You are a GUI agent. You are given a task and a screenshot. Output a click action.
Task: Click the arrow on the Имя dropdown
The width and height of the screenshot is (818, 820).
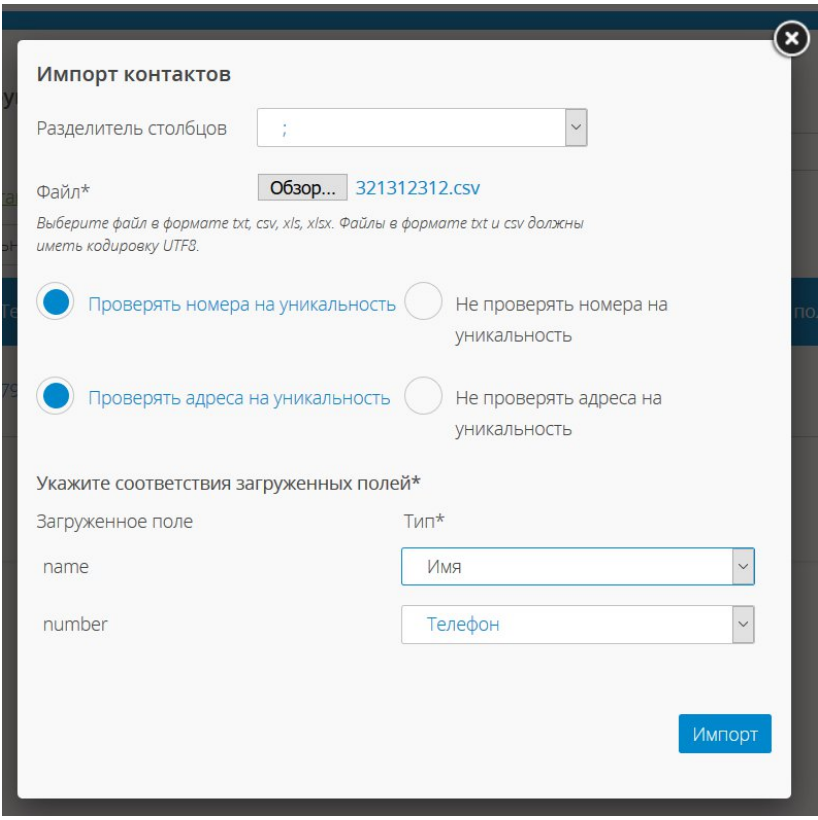[742, 567]
